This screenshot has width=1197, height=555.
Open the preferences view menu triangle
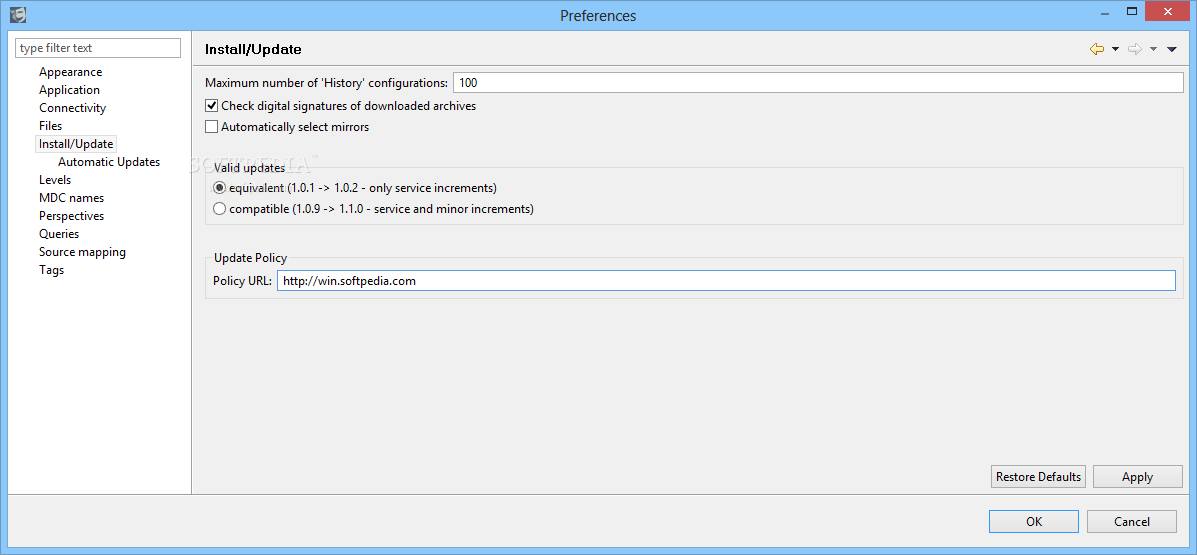(x=1172, y=50)
